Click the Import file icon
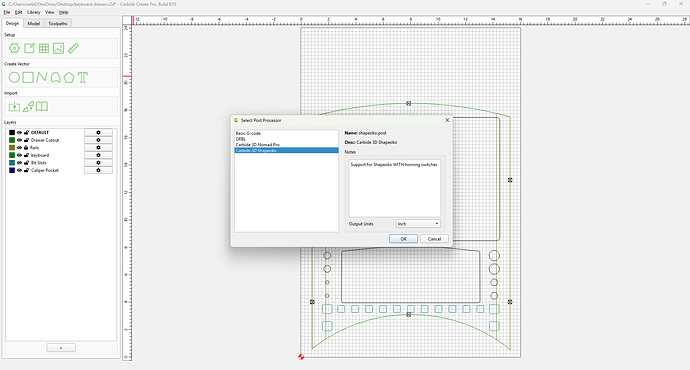Image resolution: width=690 pixels, height=370 pixels. 14,106
